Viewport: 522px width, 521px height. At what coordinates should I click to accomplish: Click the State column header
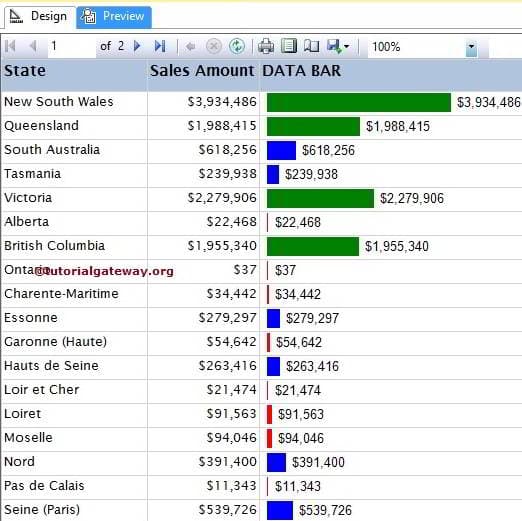click(74, 75)
